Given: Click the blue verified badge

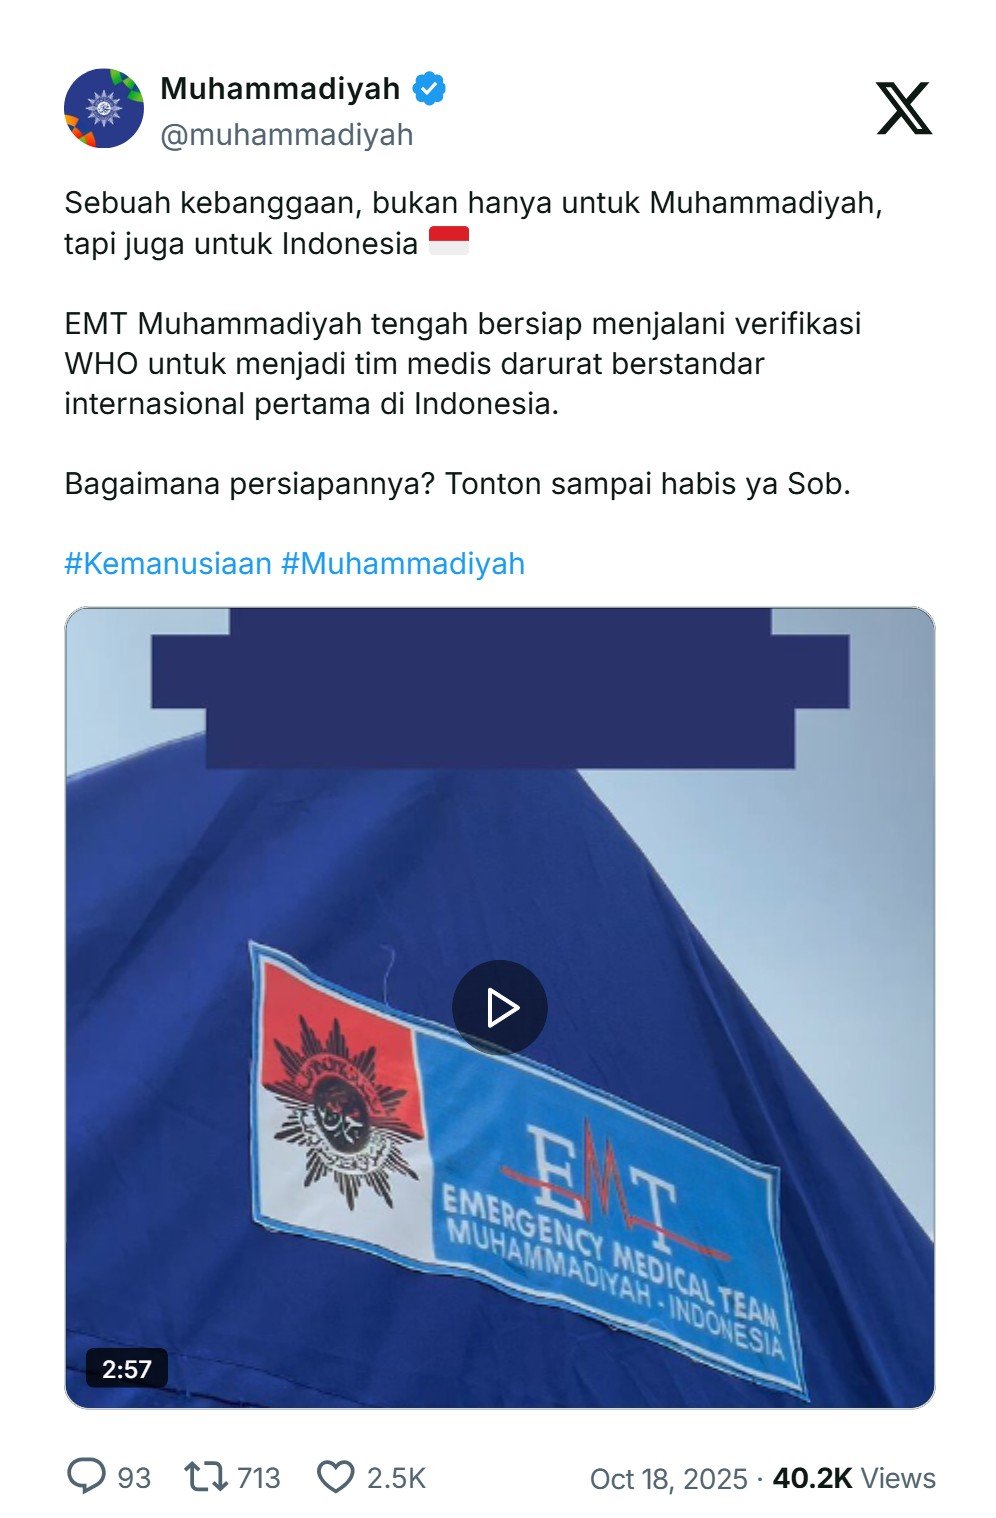Looking at the screenshot, I should 429,89.
